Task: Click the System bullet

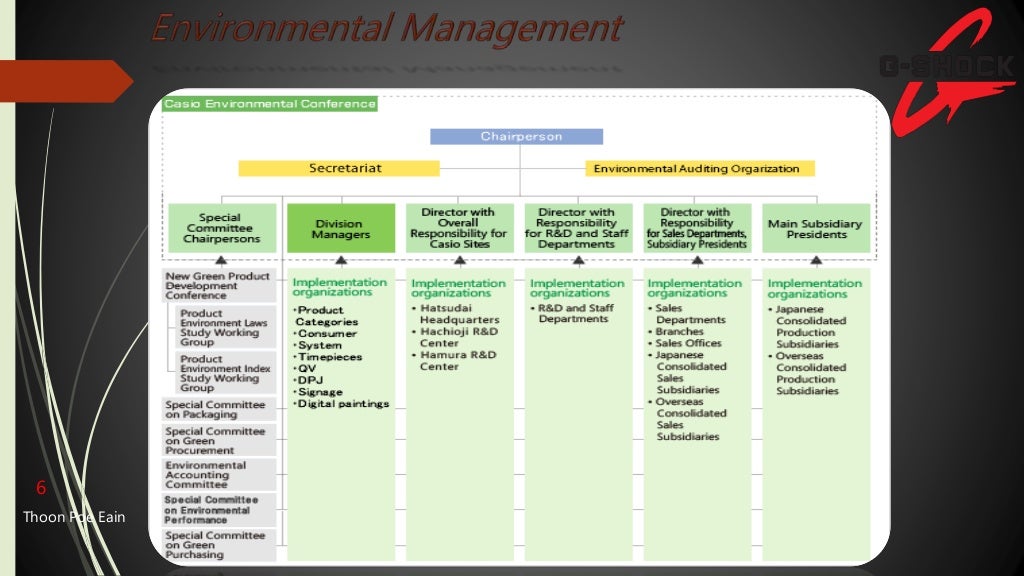Action: coord(317,345)
